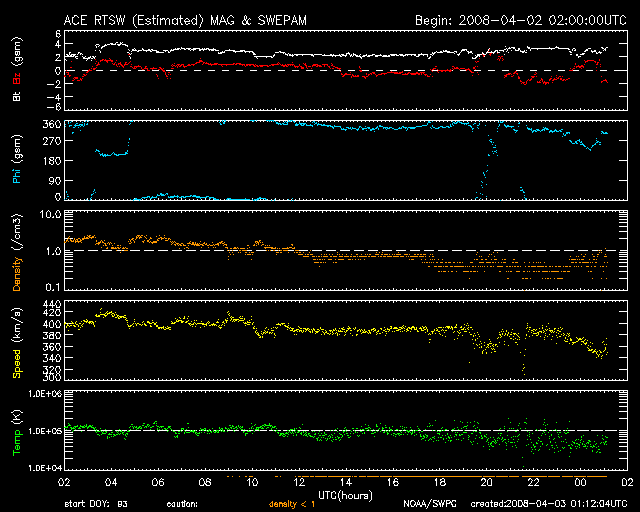Select the "Begin: 2008-04-02 02:00:00UTC" header text

(521, 20)
